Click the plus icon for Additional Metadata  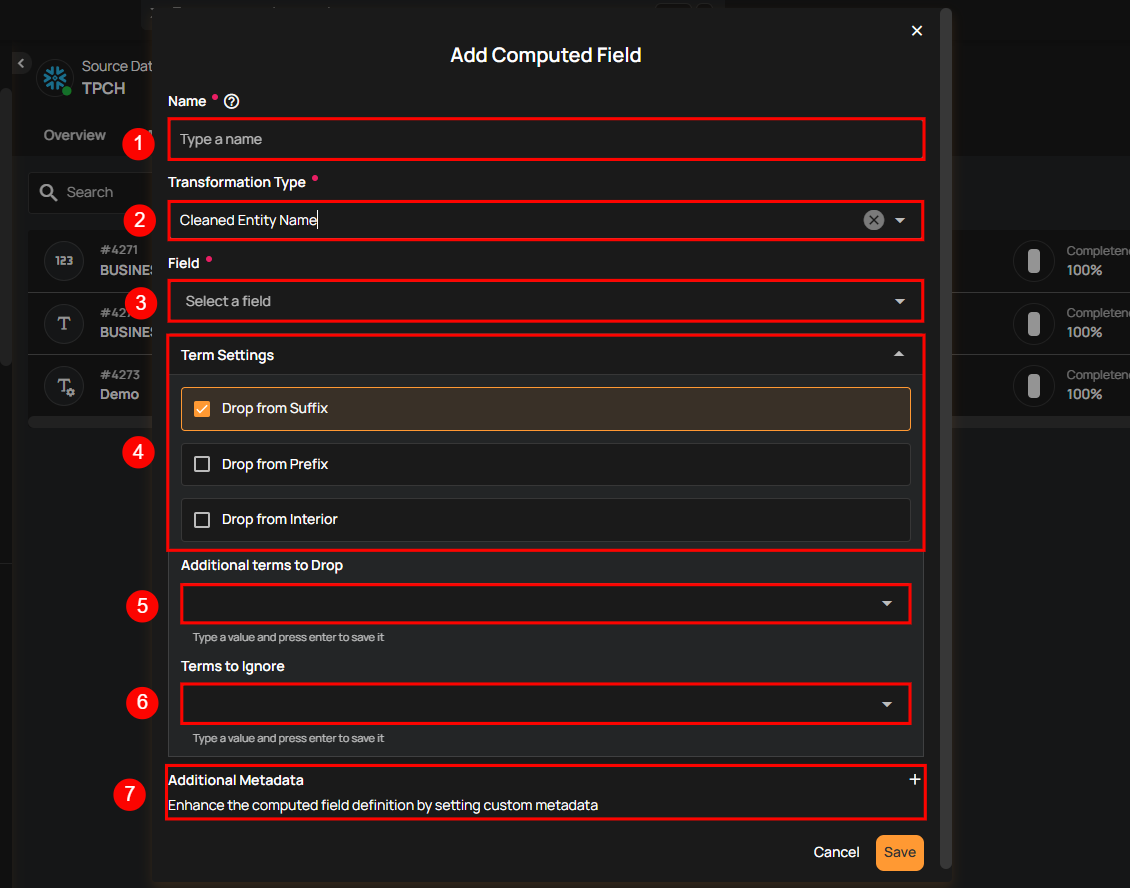(914, 780)
